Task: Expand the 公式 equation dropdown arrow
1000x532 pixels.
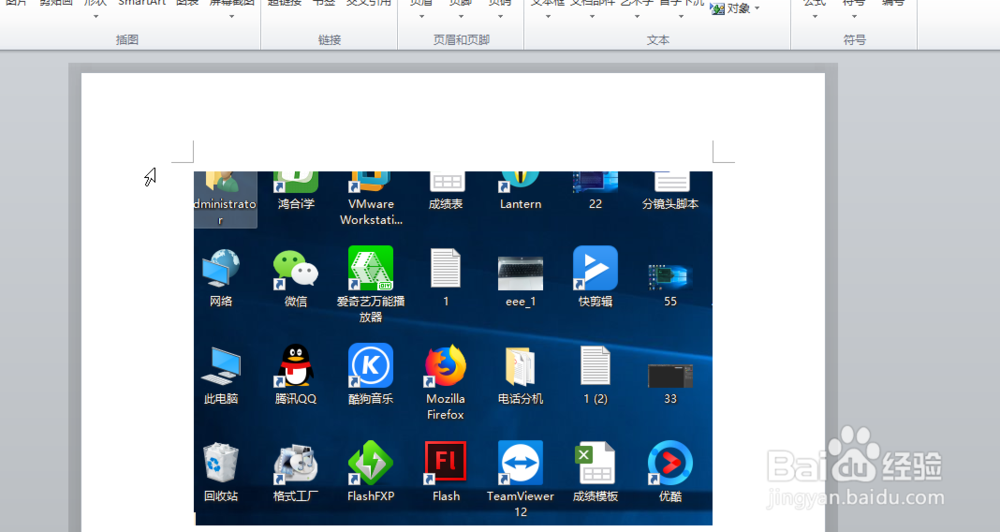Action: click(x=814, y=16)
